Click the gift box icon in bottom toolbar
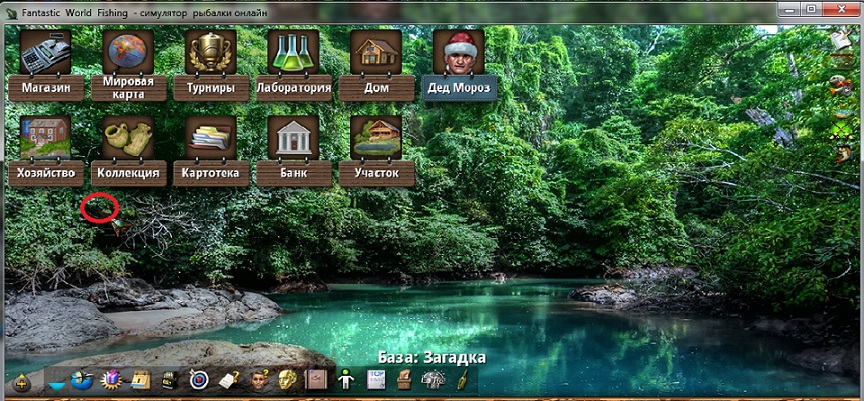 pyautogui.click(x=112, y=381)
